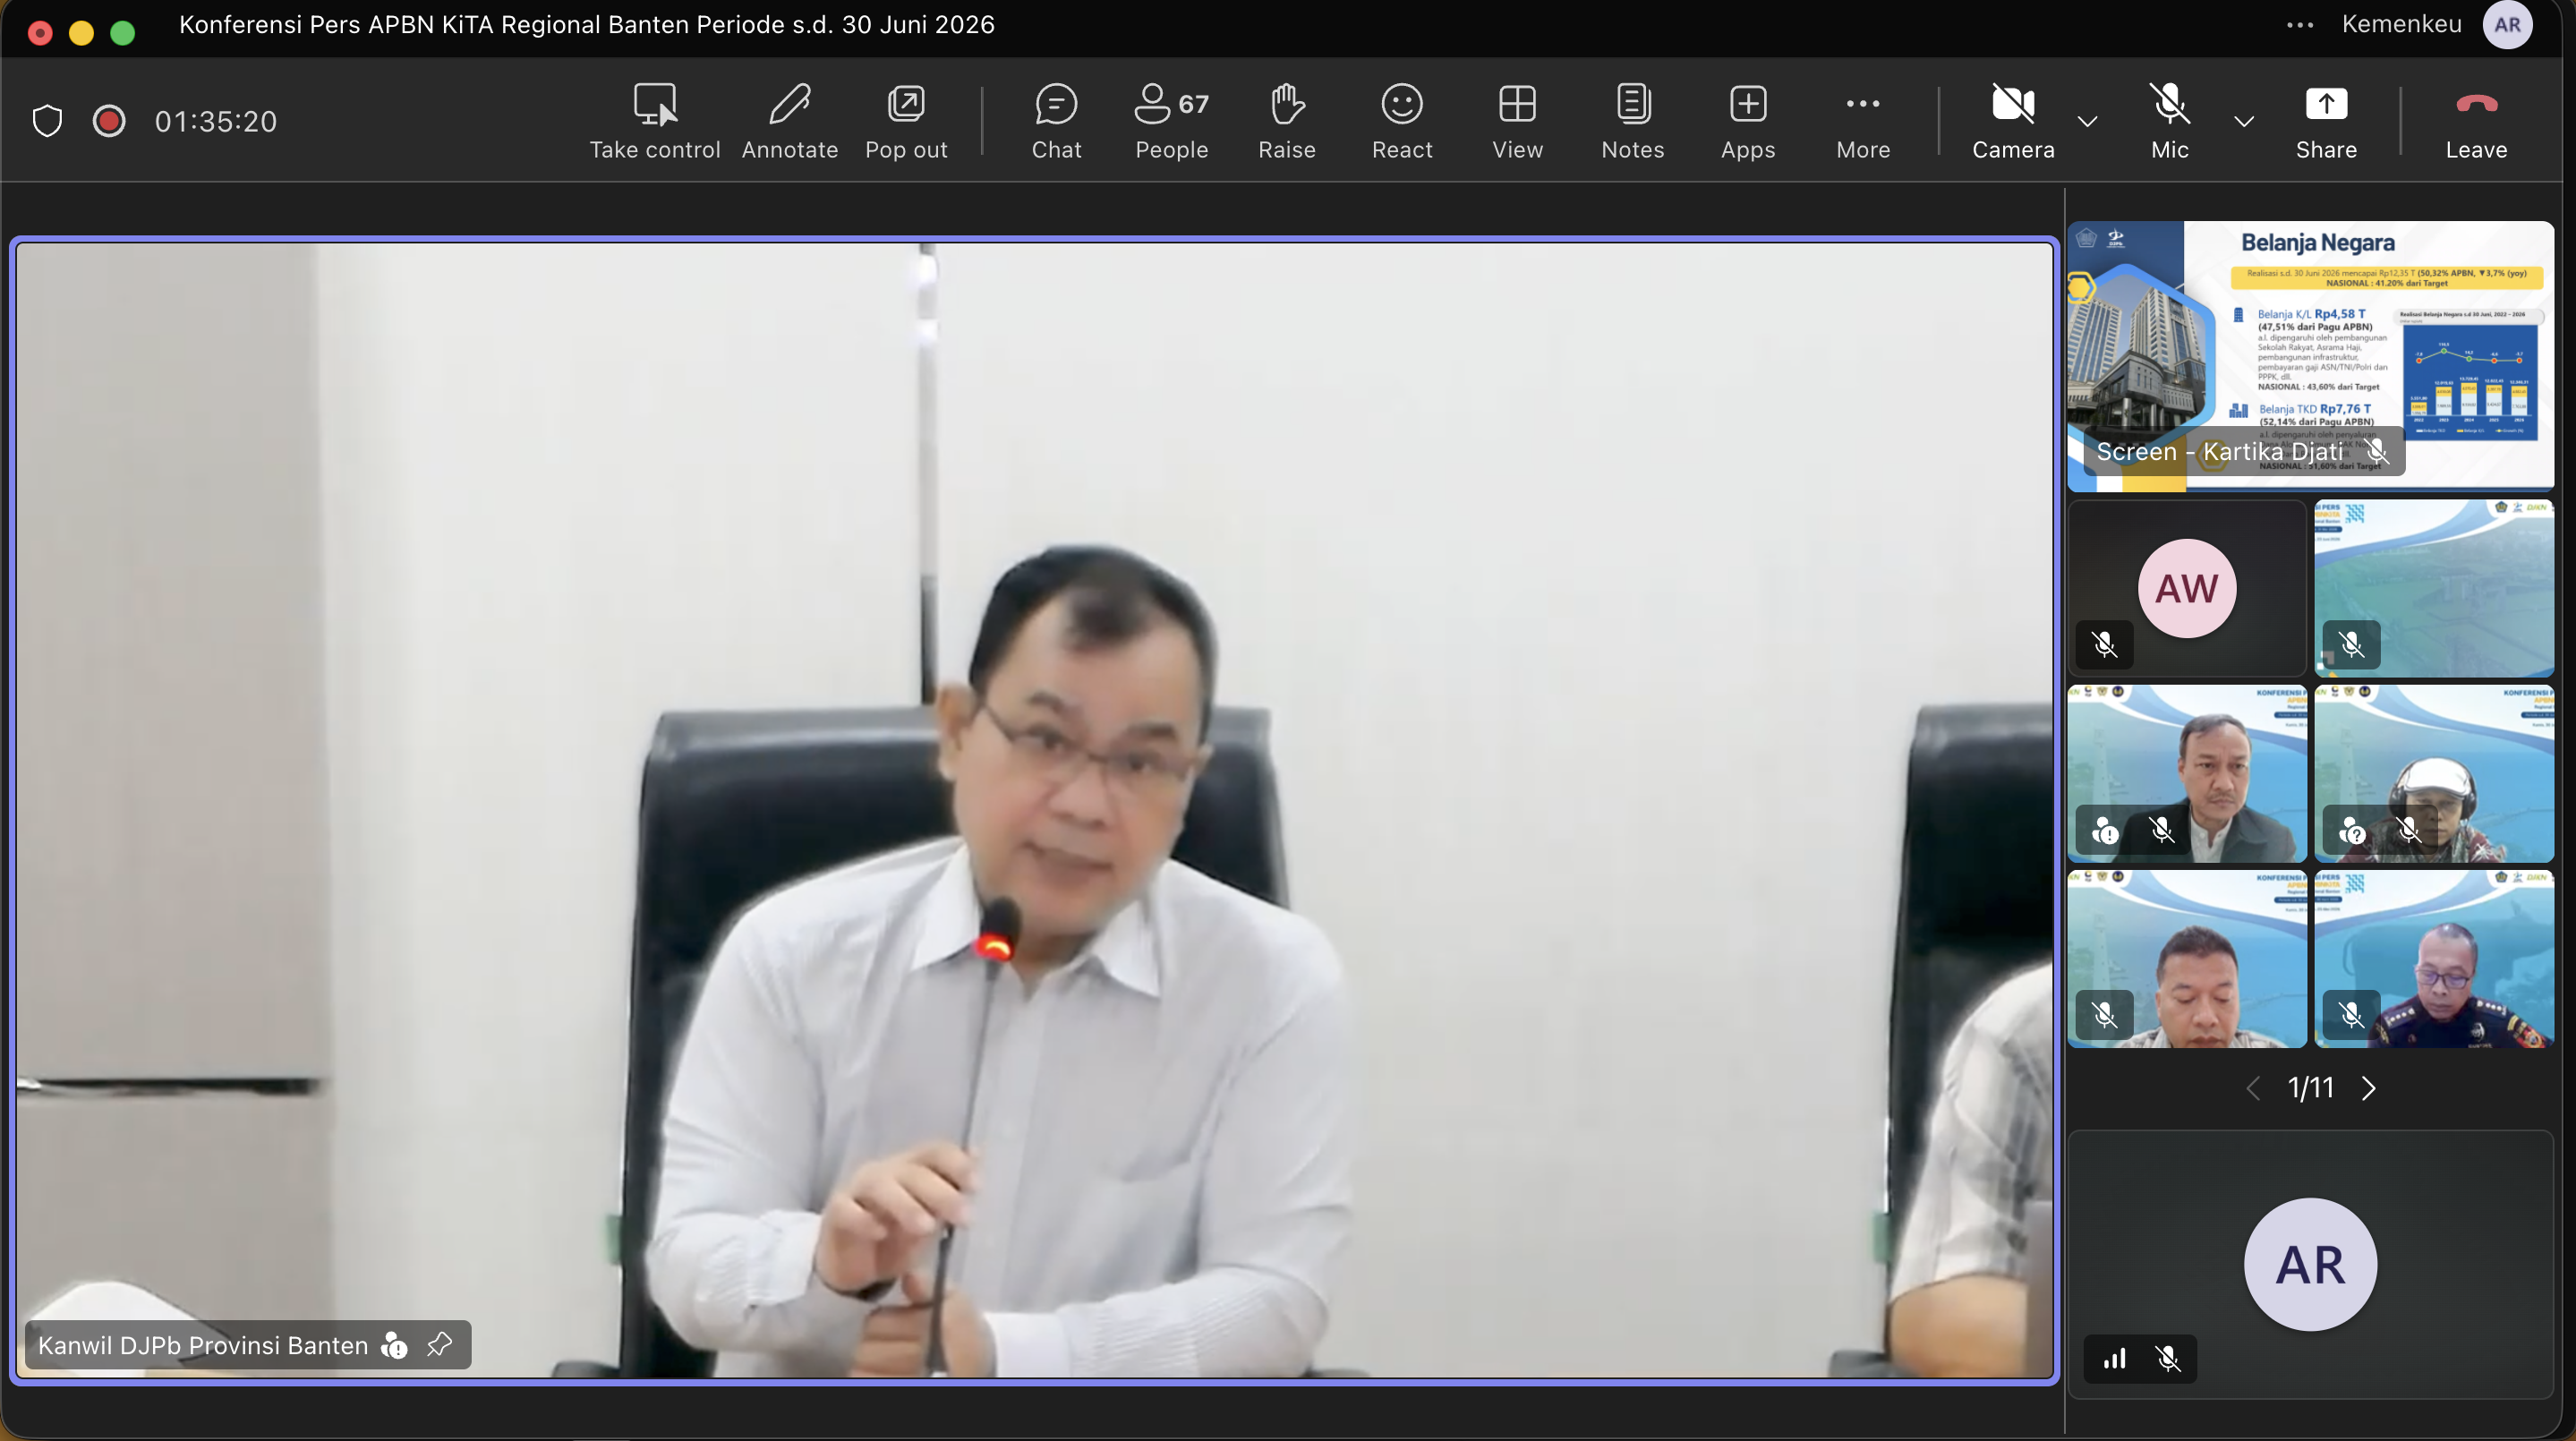Image resolution: width=2576 pixels, height=1441 pixels.
Task: Open the title bar ellipsis menu
Action: 2300,25
